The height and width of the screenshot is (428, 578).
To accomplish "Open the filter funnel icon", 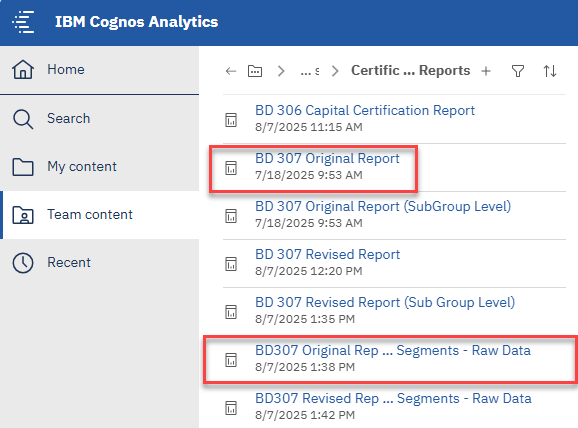I will pos(518,71).
